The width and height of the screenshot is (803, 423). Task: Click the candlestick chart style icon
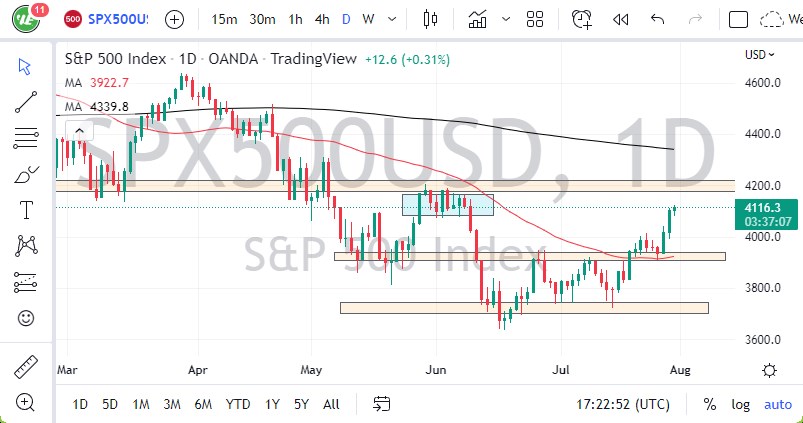click(431, 19)
